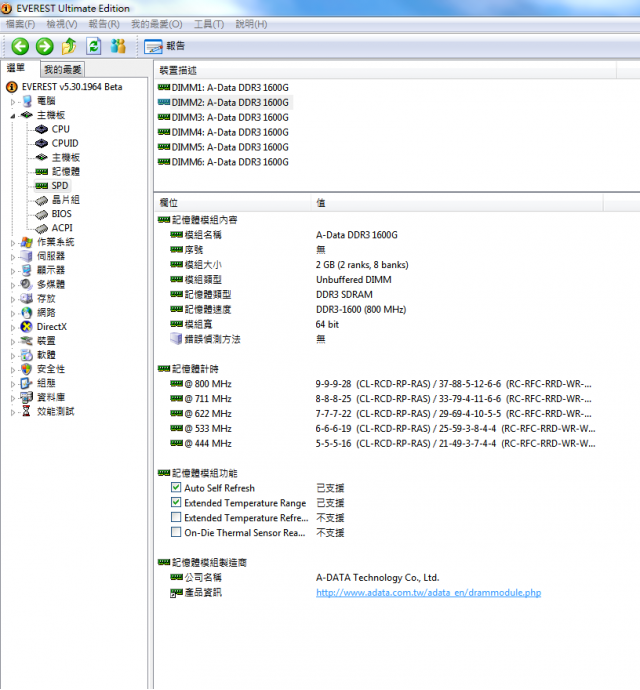This screenshot has height=690, width=640.
Task: Select DIMM3: A-Data DDR3 1600G
Action: click(224, 117)
